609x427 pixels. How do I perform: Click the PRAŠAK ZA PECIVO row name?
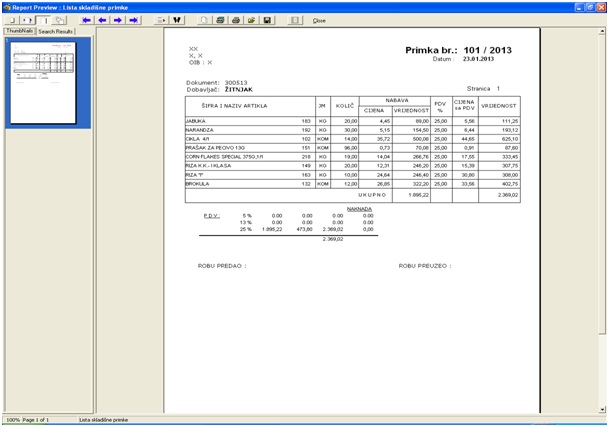[x=215, y=148]
